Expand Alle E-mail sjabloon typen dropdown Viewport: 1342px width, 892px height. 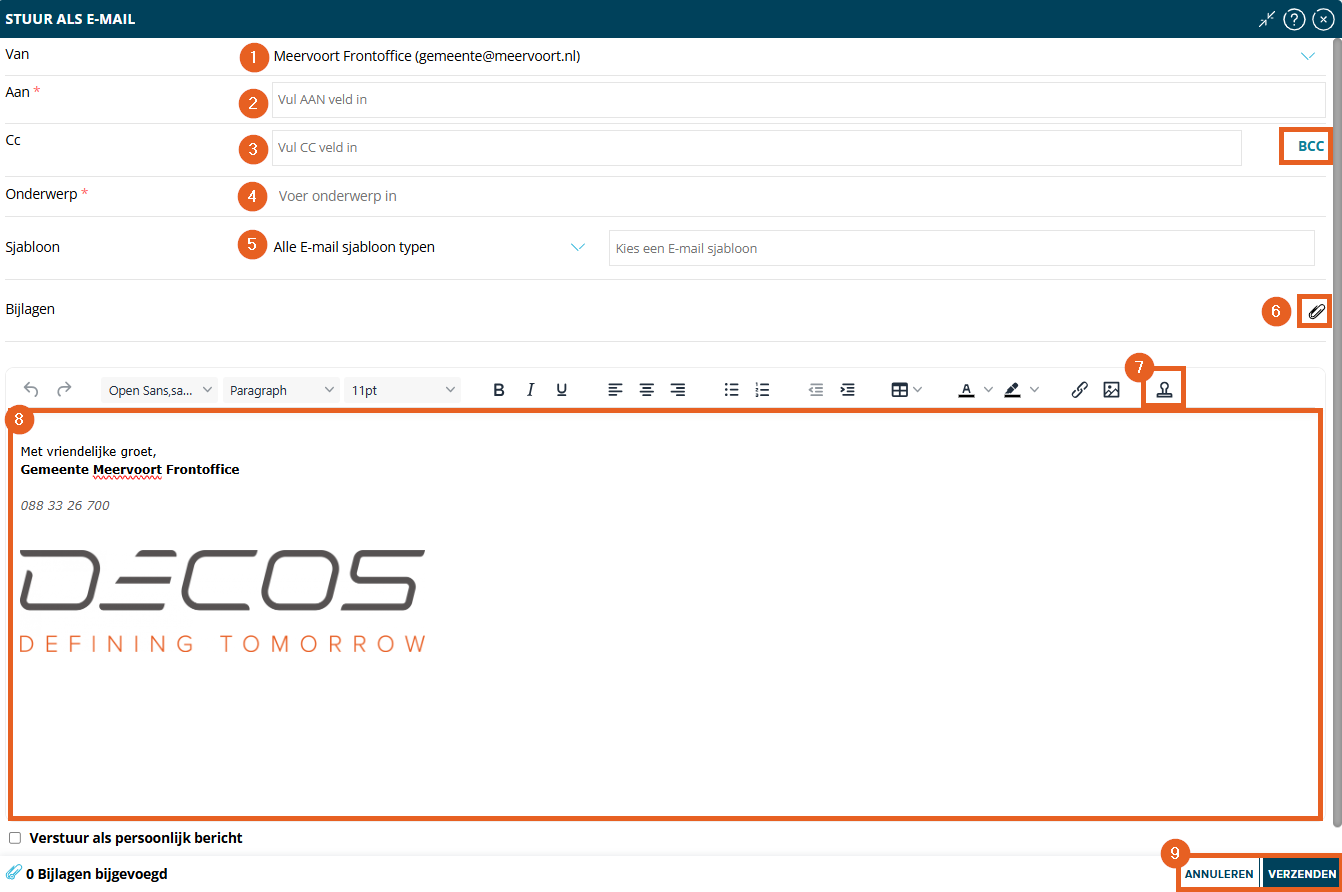tap(577, 247)
